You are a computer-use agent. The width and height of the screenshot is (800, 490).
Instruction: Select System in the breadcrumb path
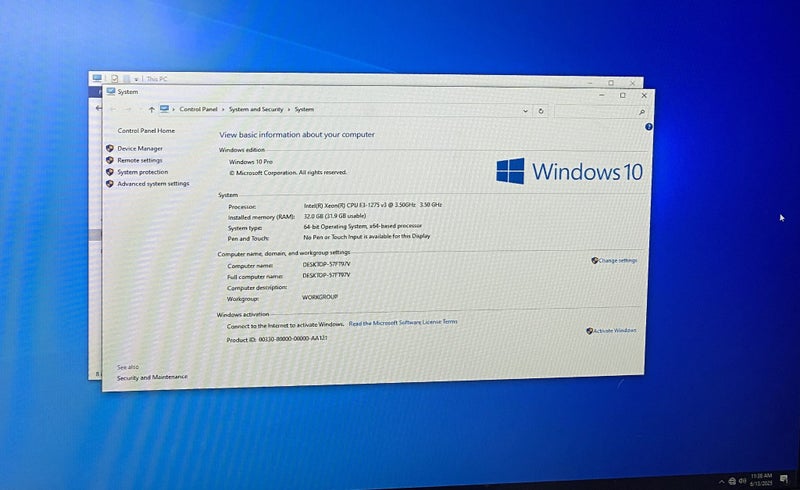(304, 109)
